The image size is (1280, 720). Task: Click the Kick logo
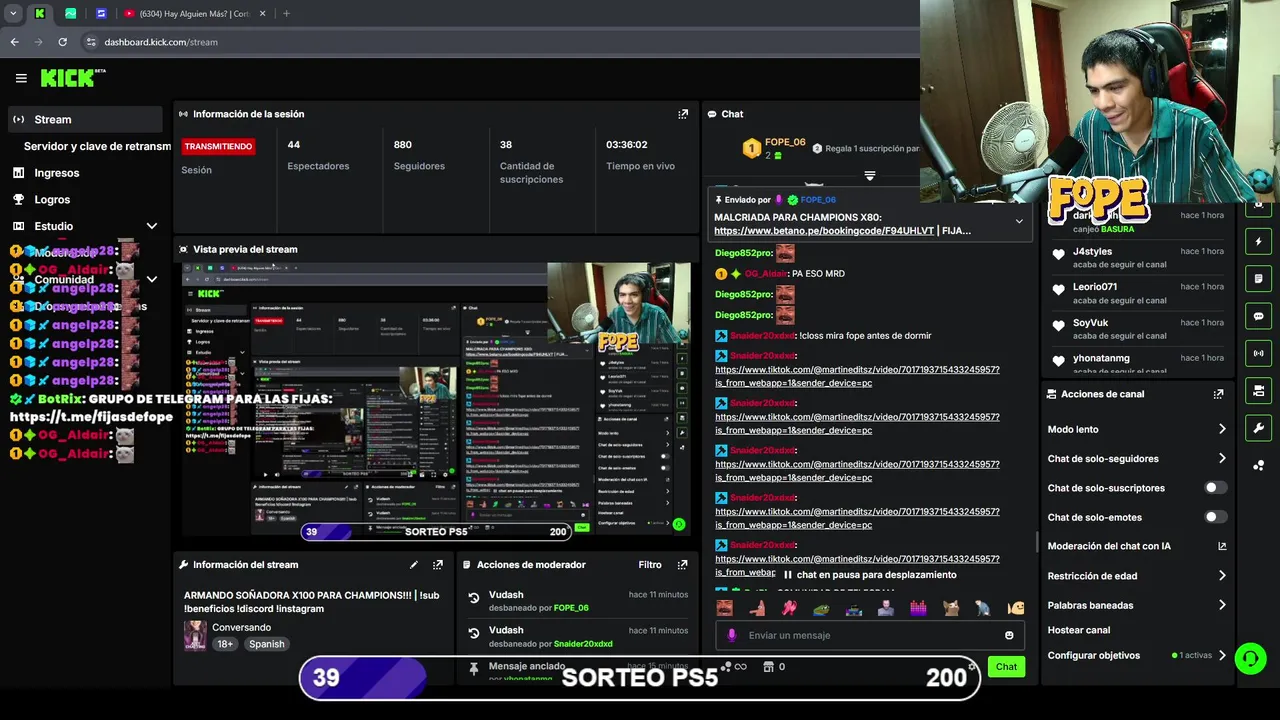pyautogui.click(x=72, y=78)
